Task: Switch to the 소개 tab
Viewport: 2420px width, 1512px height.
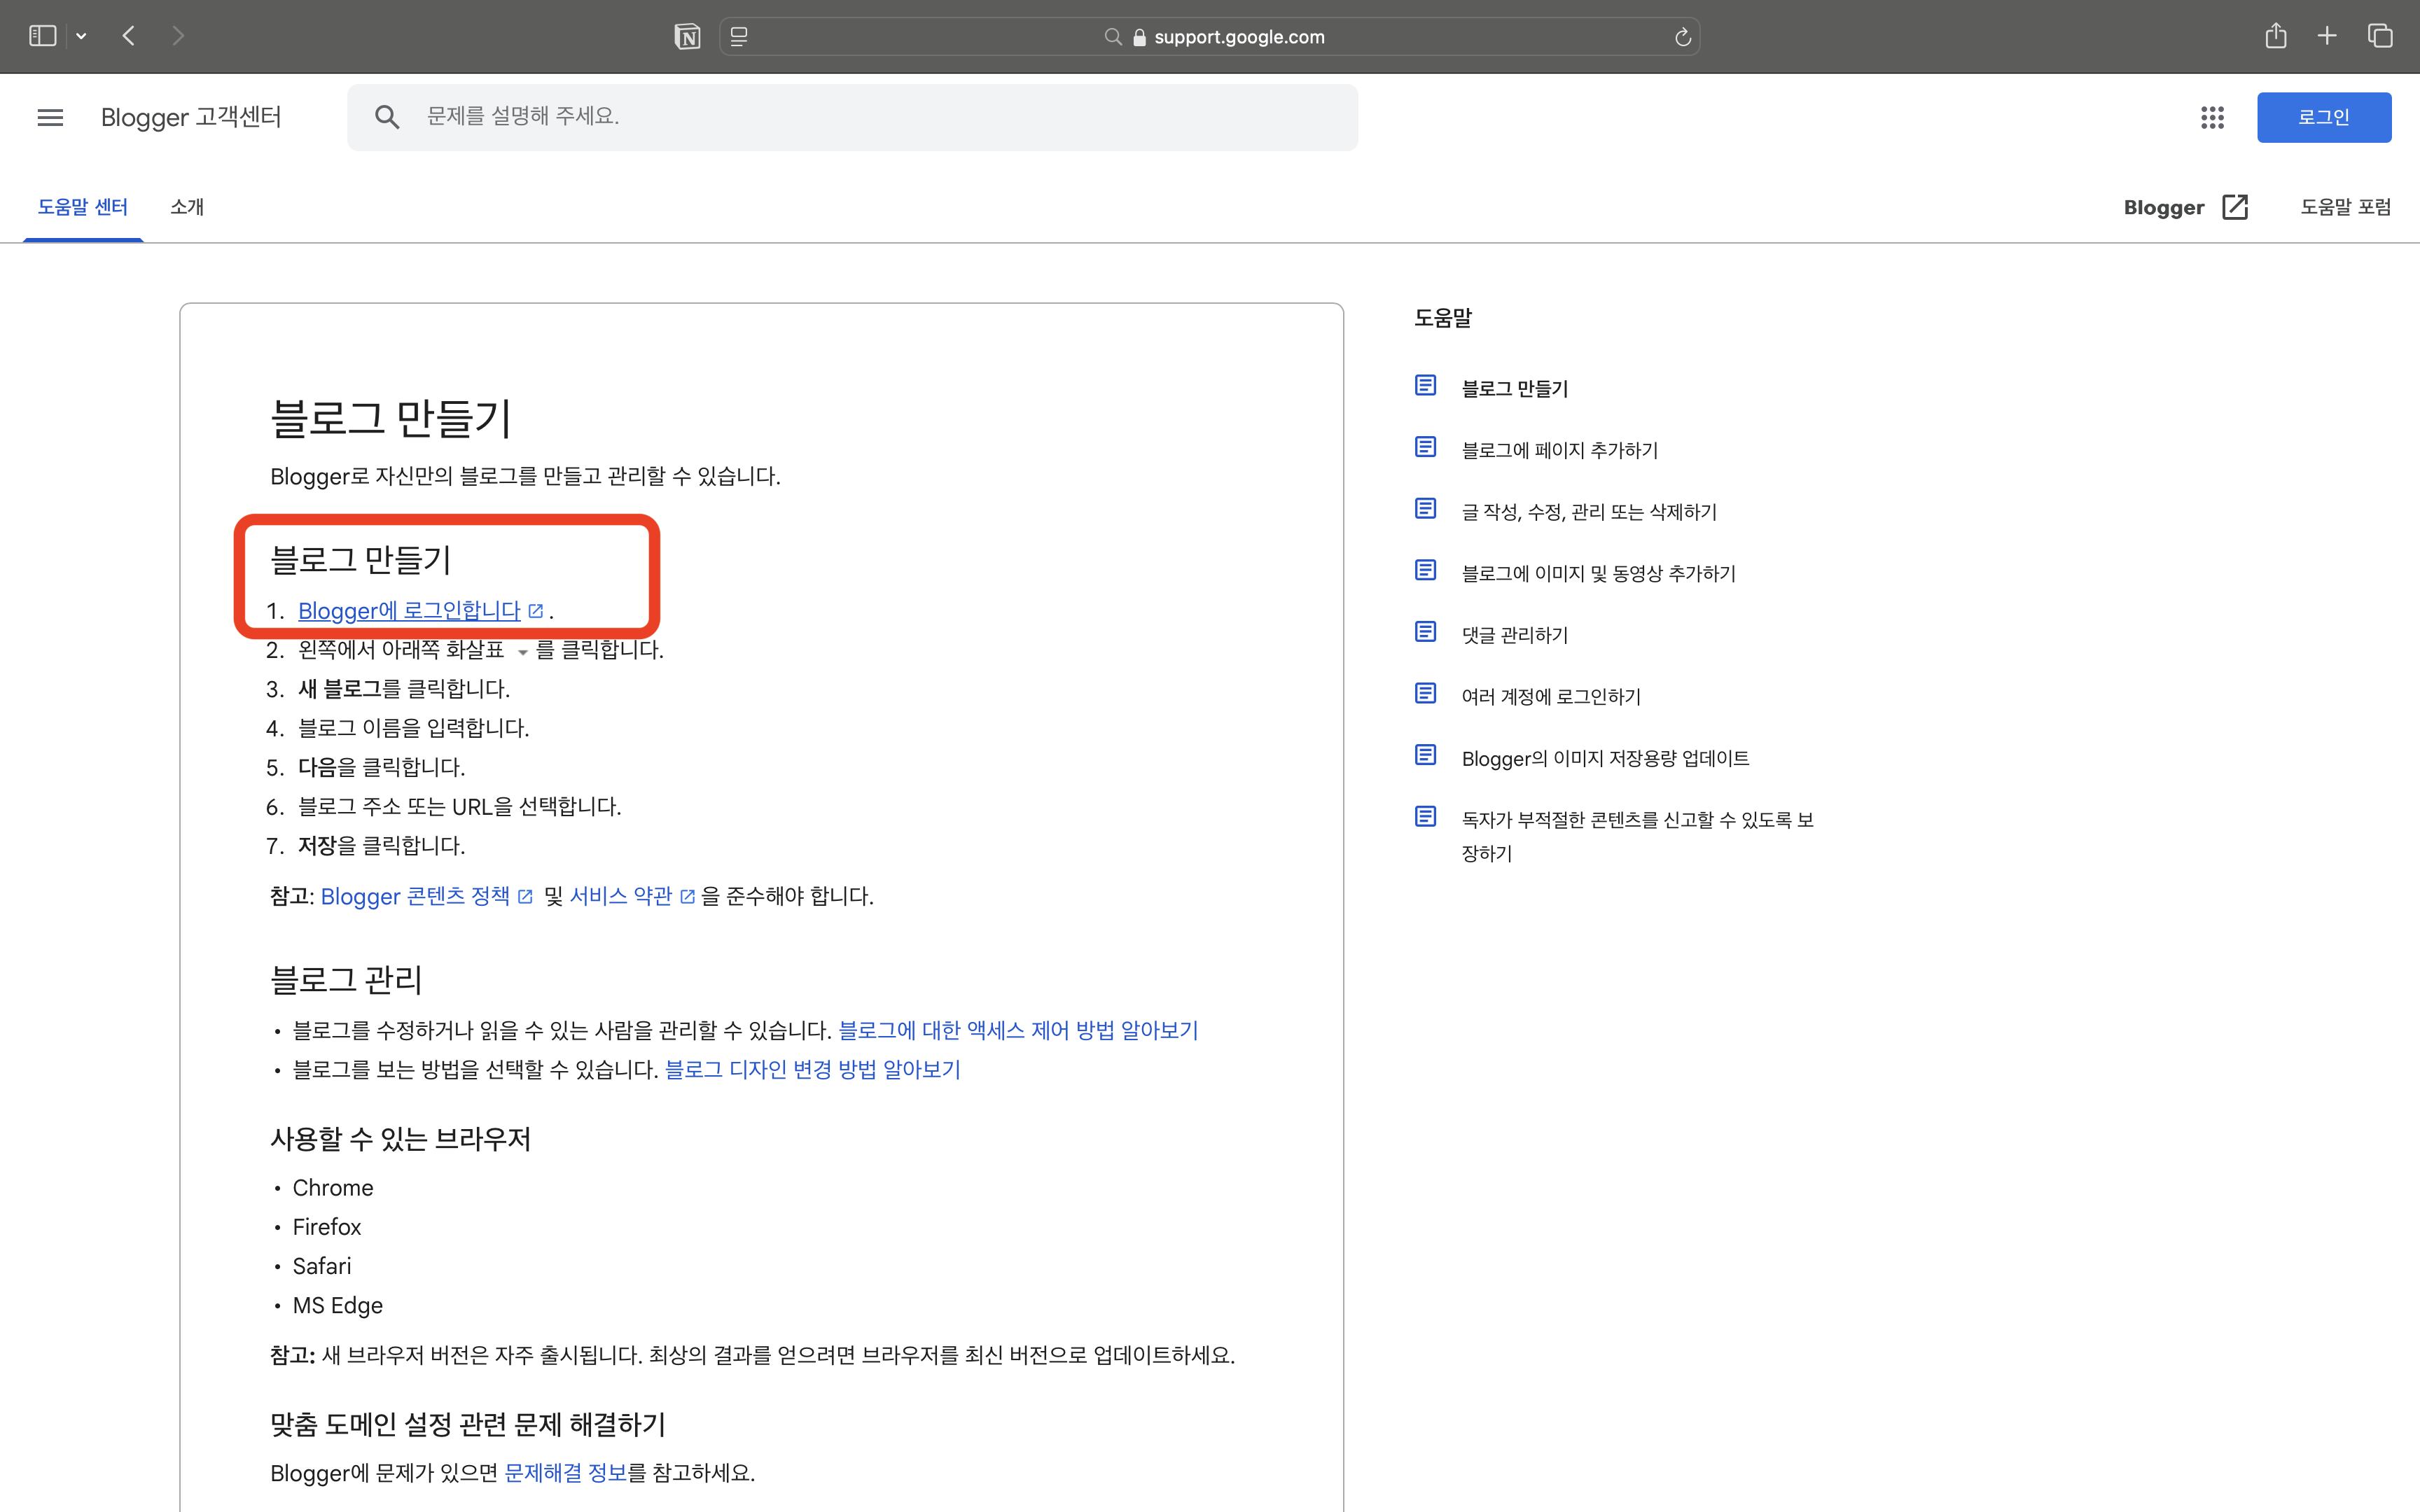Action: [x=187, y=207]
